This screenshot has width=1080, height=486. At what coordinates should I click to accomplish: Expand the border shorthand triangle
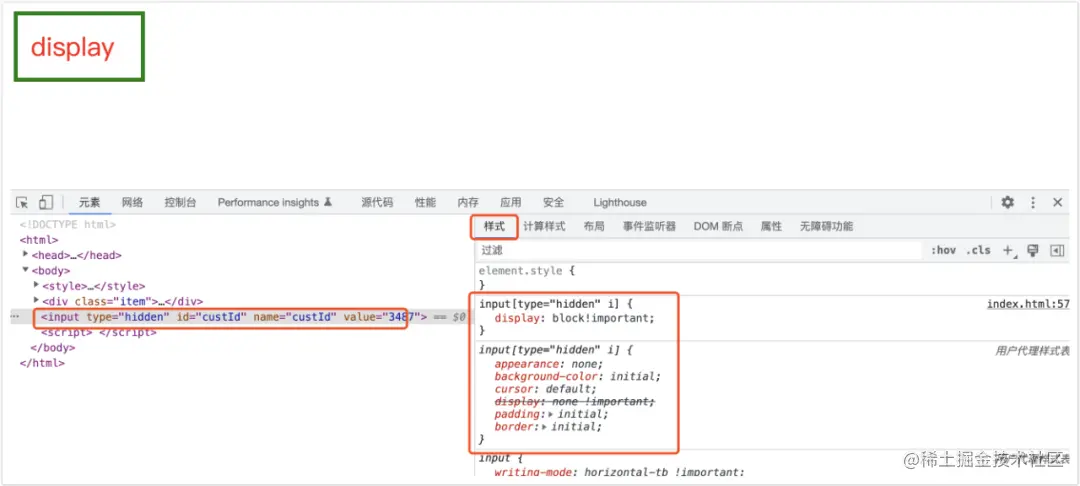click(544, 427)
